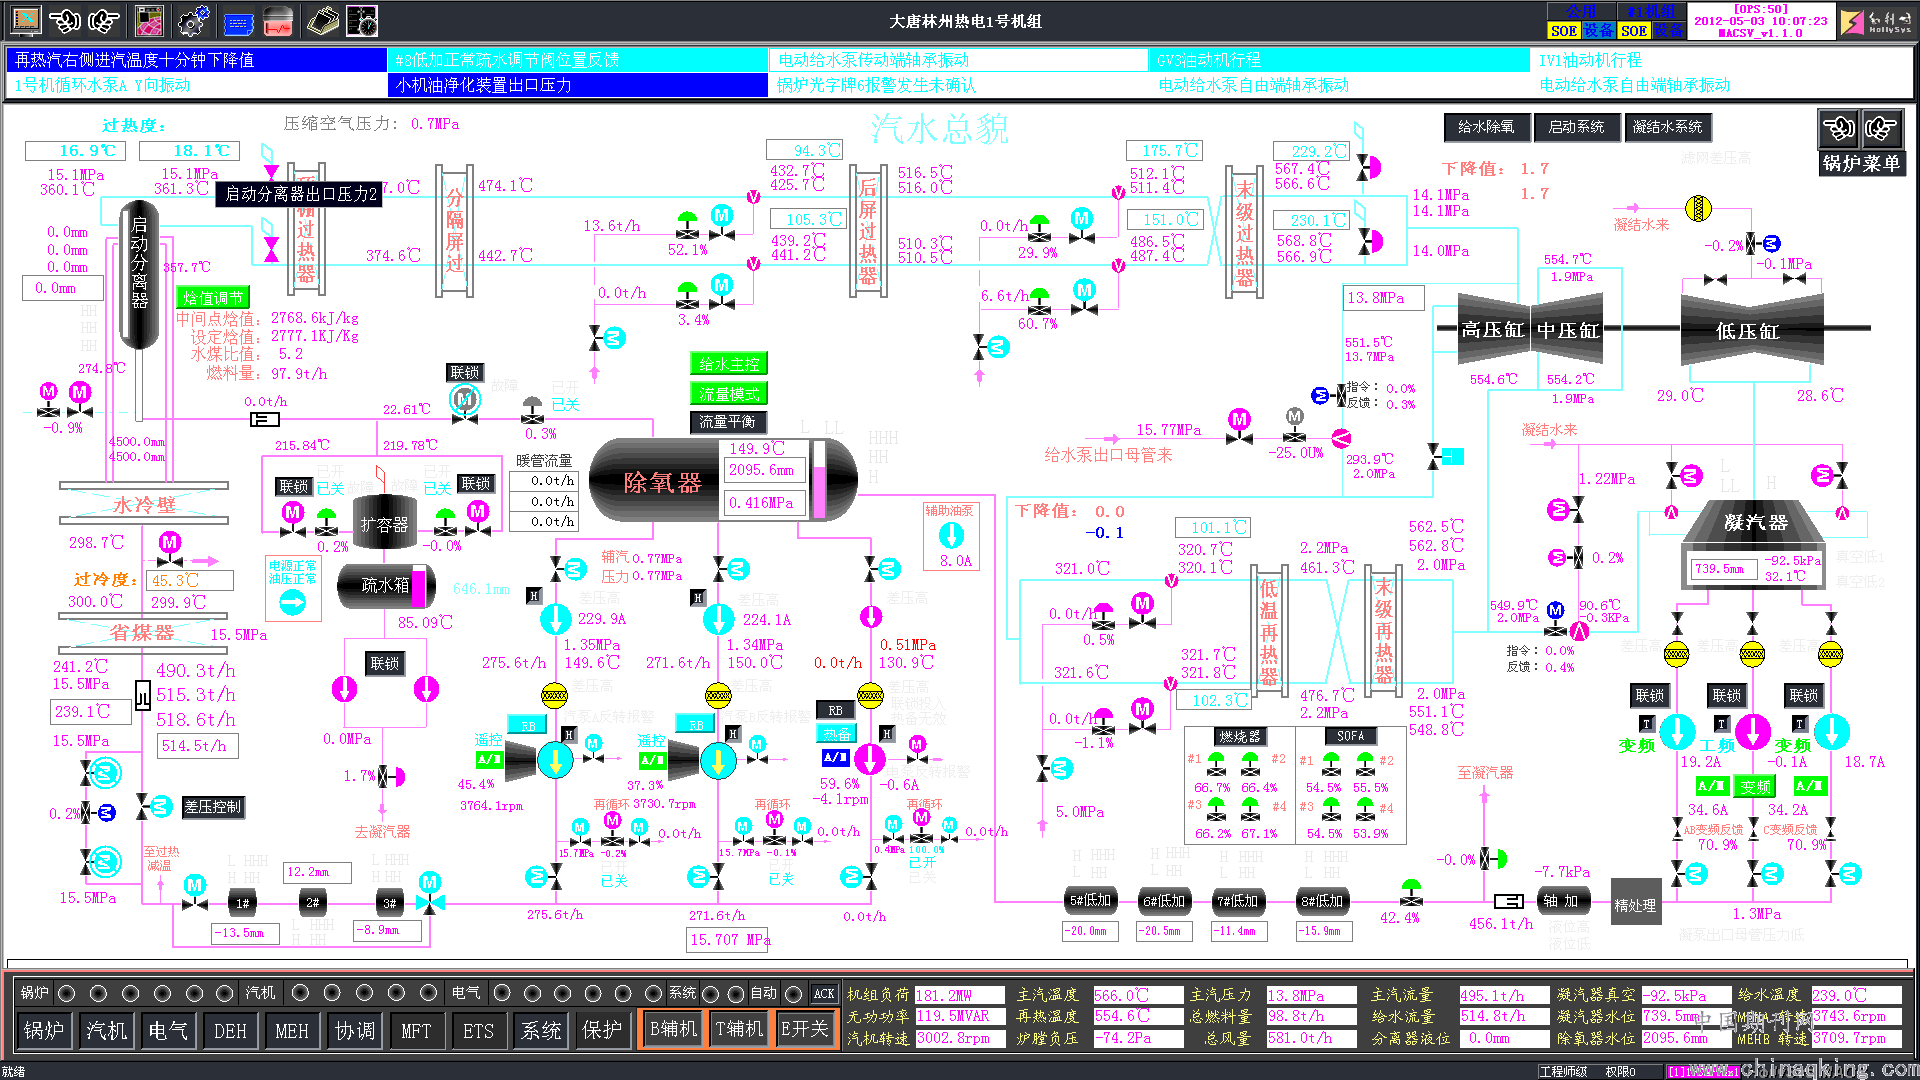Click the green 给水主控 button
The image size is (1920, 1080).
tap(729, 364)
